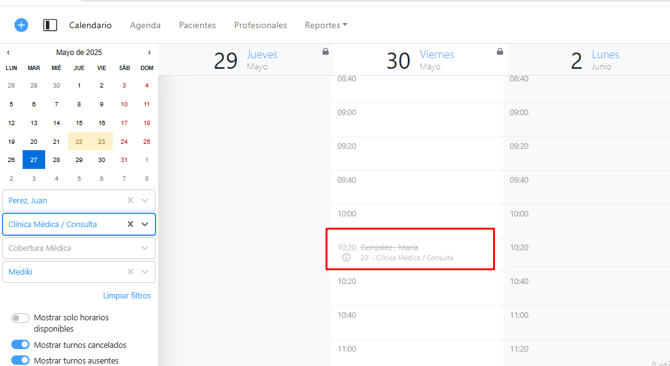
Task: Select May 12 in mini calendar
Action: (x=12, y=123)
